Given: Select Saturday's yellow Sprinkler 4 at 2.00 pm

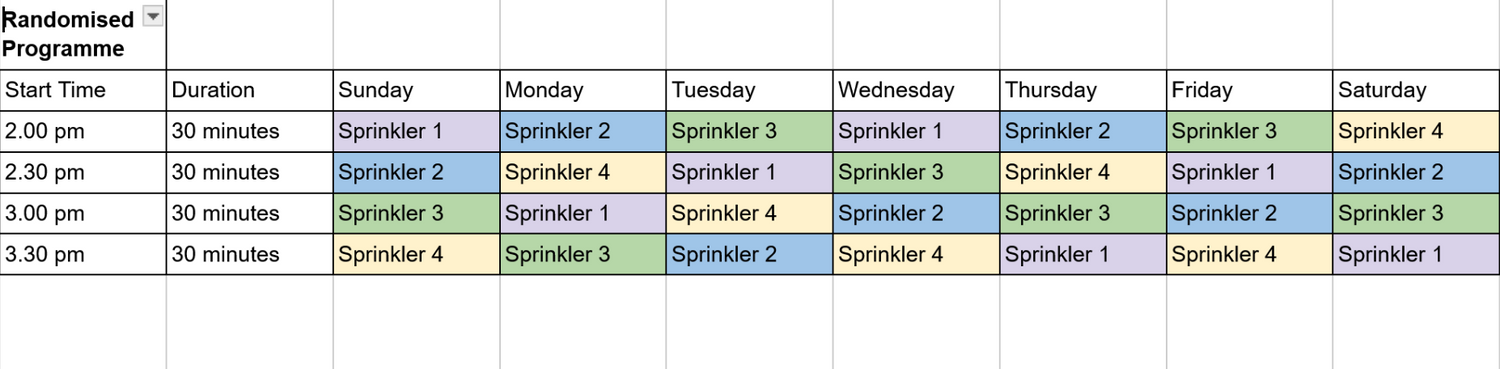Looking at the screenshot, I should [x=1416, y=131].
